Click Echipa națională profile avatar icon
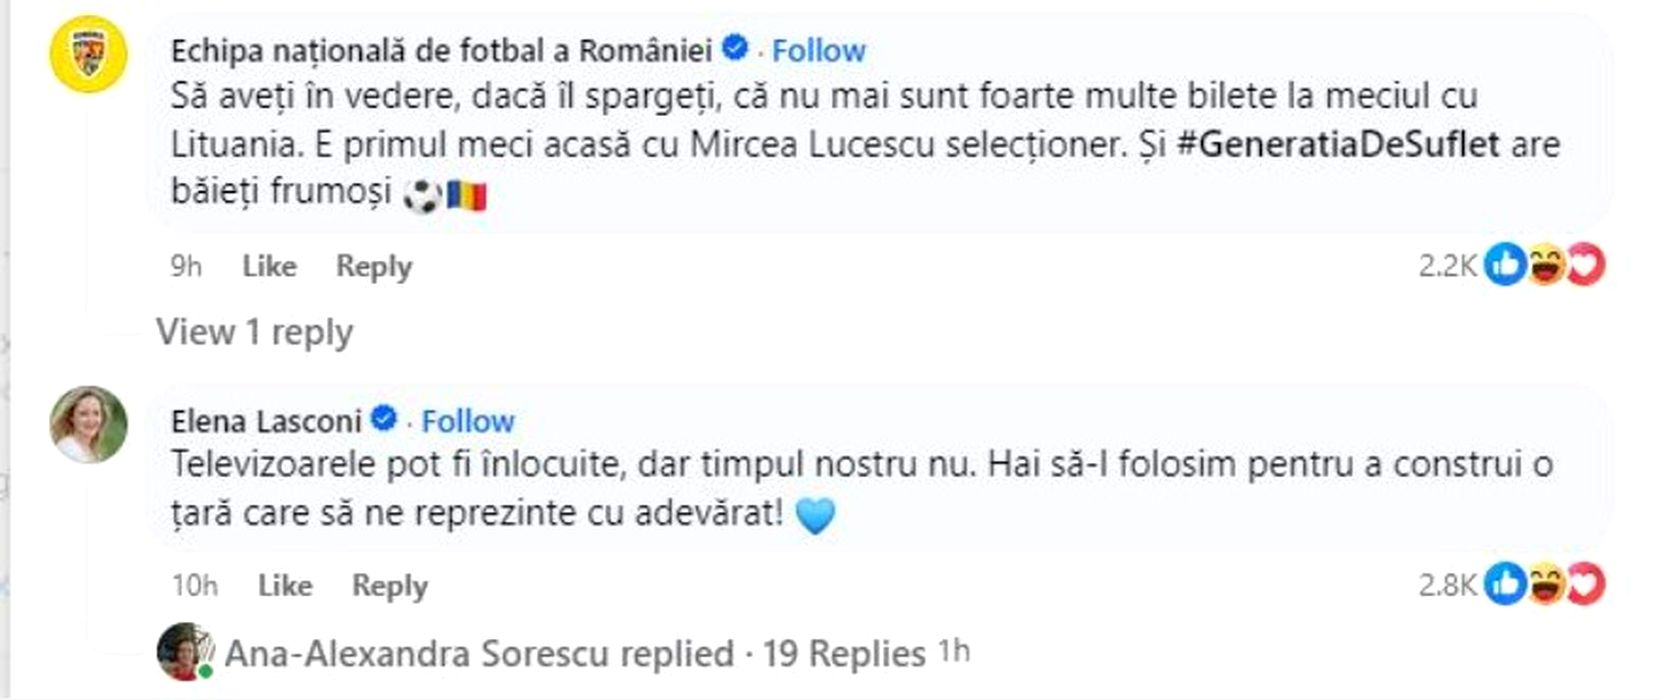Screen dimensions: 1659x700 (x=88, y=54)
